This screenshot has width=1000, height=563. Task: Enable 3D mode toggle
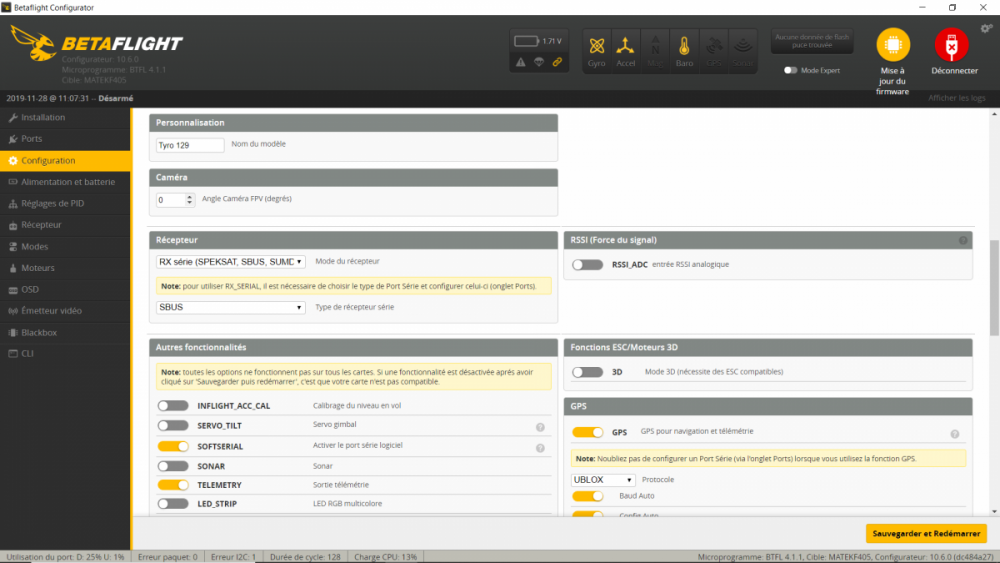click(587, 372)
